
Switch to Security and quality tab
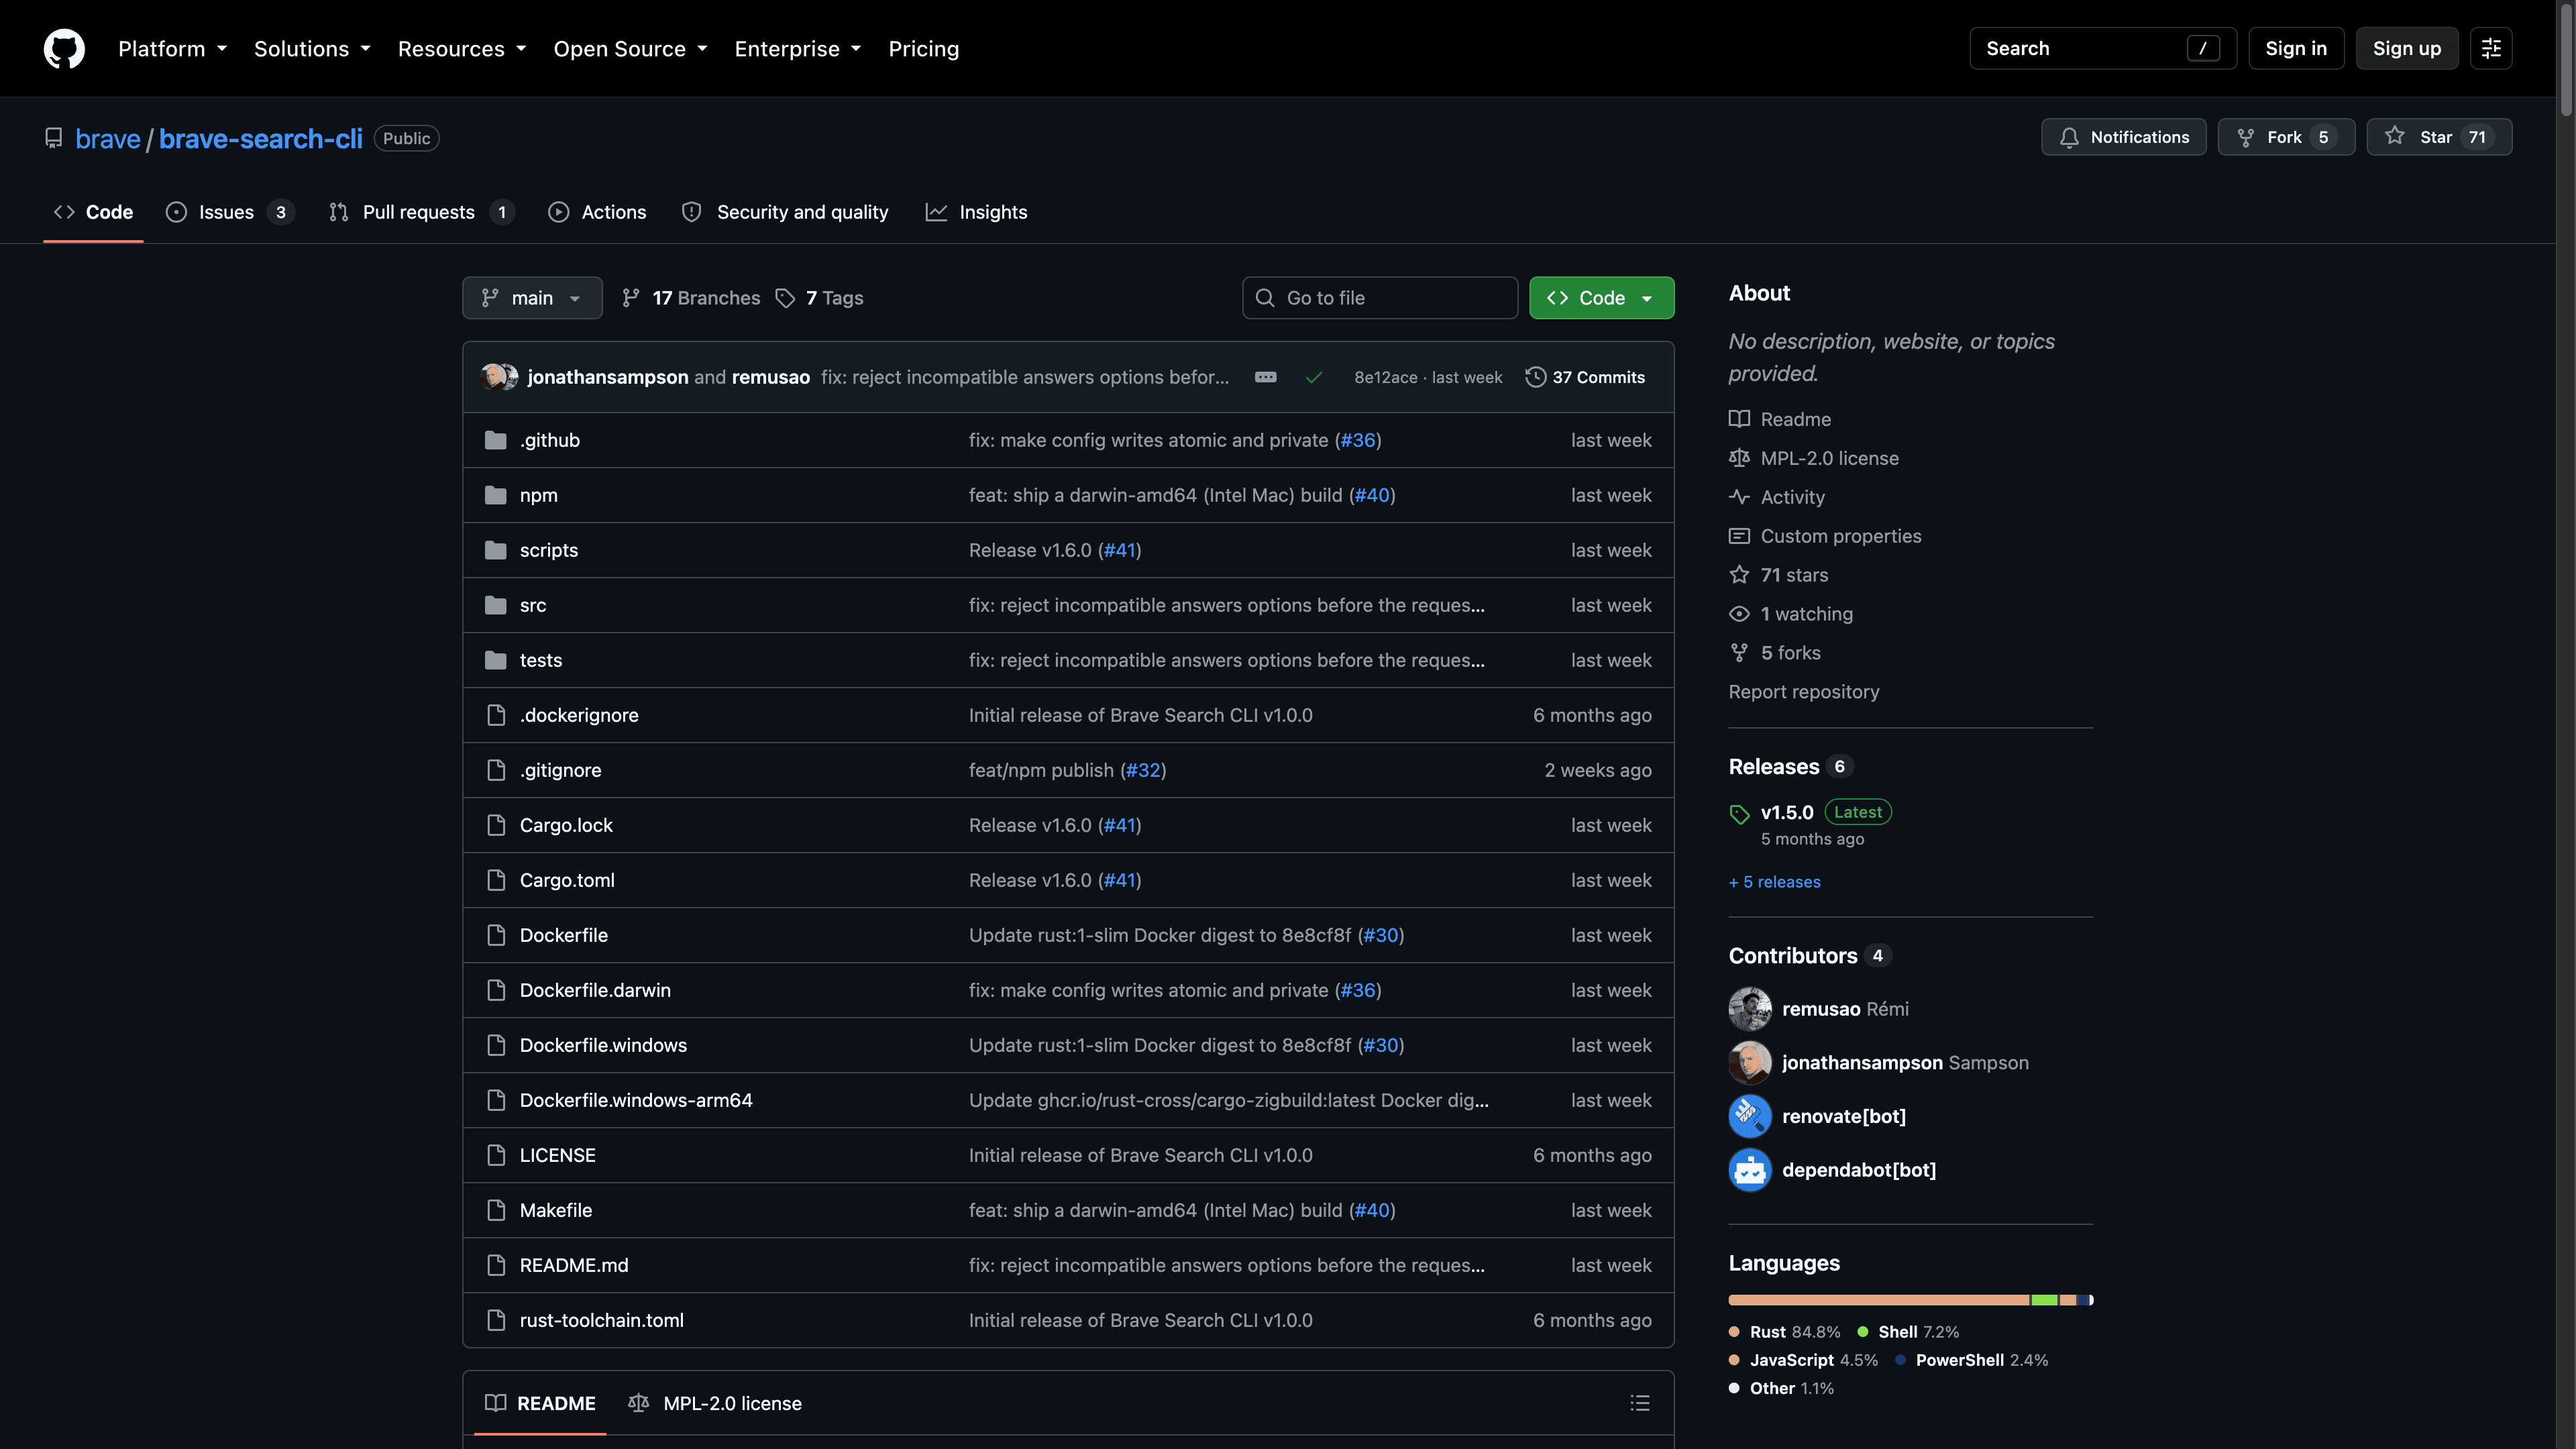tap(785, 212)
